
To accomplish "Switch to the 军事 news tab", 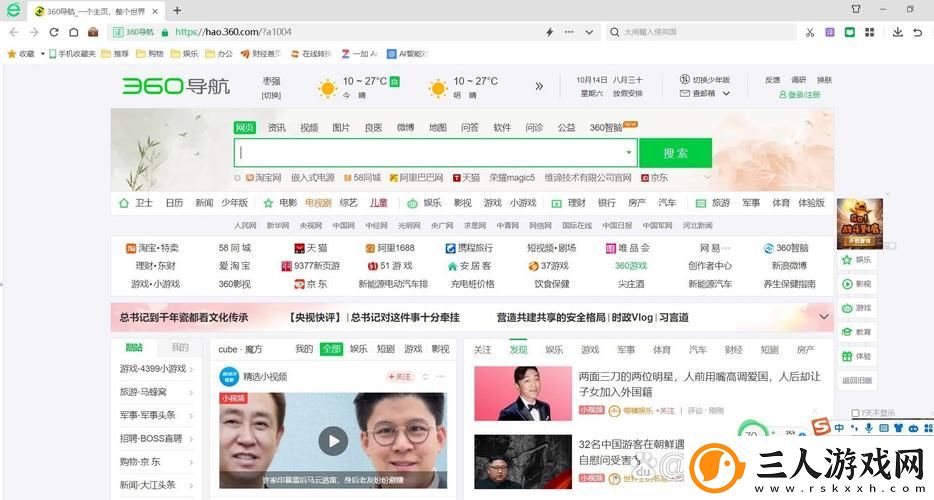I will coord(625,350).
